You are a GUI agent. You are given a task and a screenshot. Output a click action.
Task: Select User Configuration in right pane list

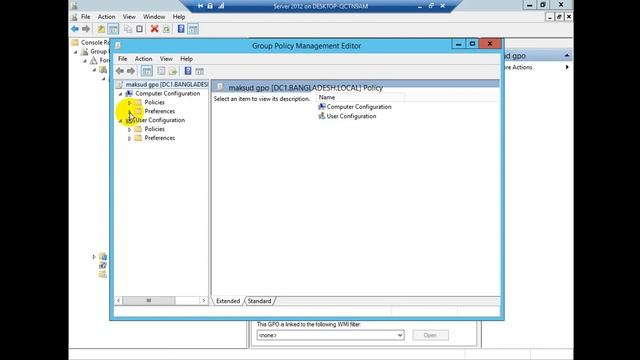click(351, 116)
